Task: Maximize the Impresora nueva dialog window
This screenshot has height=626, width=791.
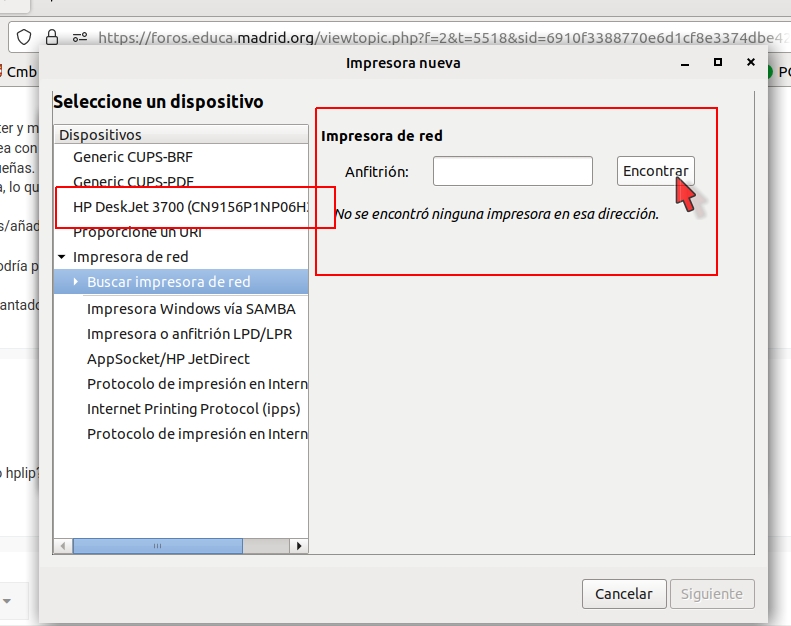Action: point(717,62)
